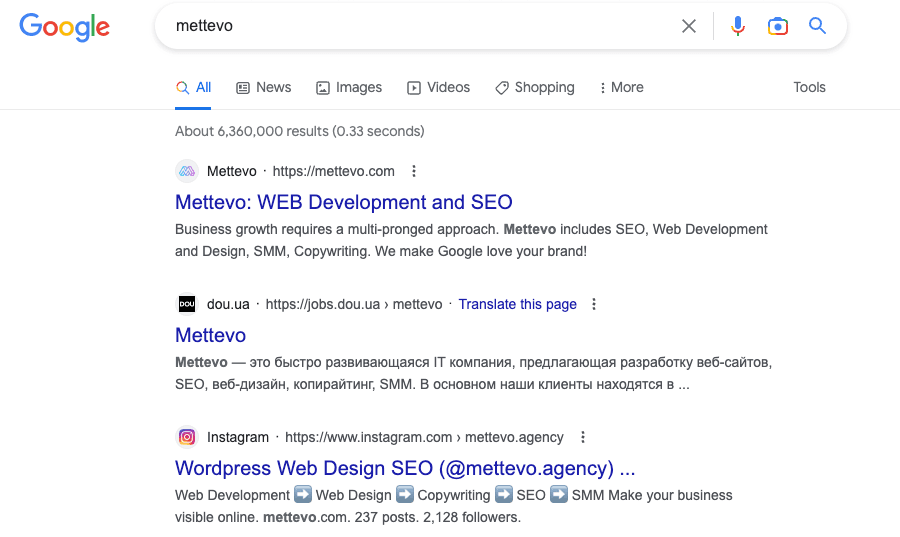
Task: Open three-dot menu beside dou.ua result
Action: pyautogui.click(x=594, y=304)
